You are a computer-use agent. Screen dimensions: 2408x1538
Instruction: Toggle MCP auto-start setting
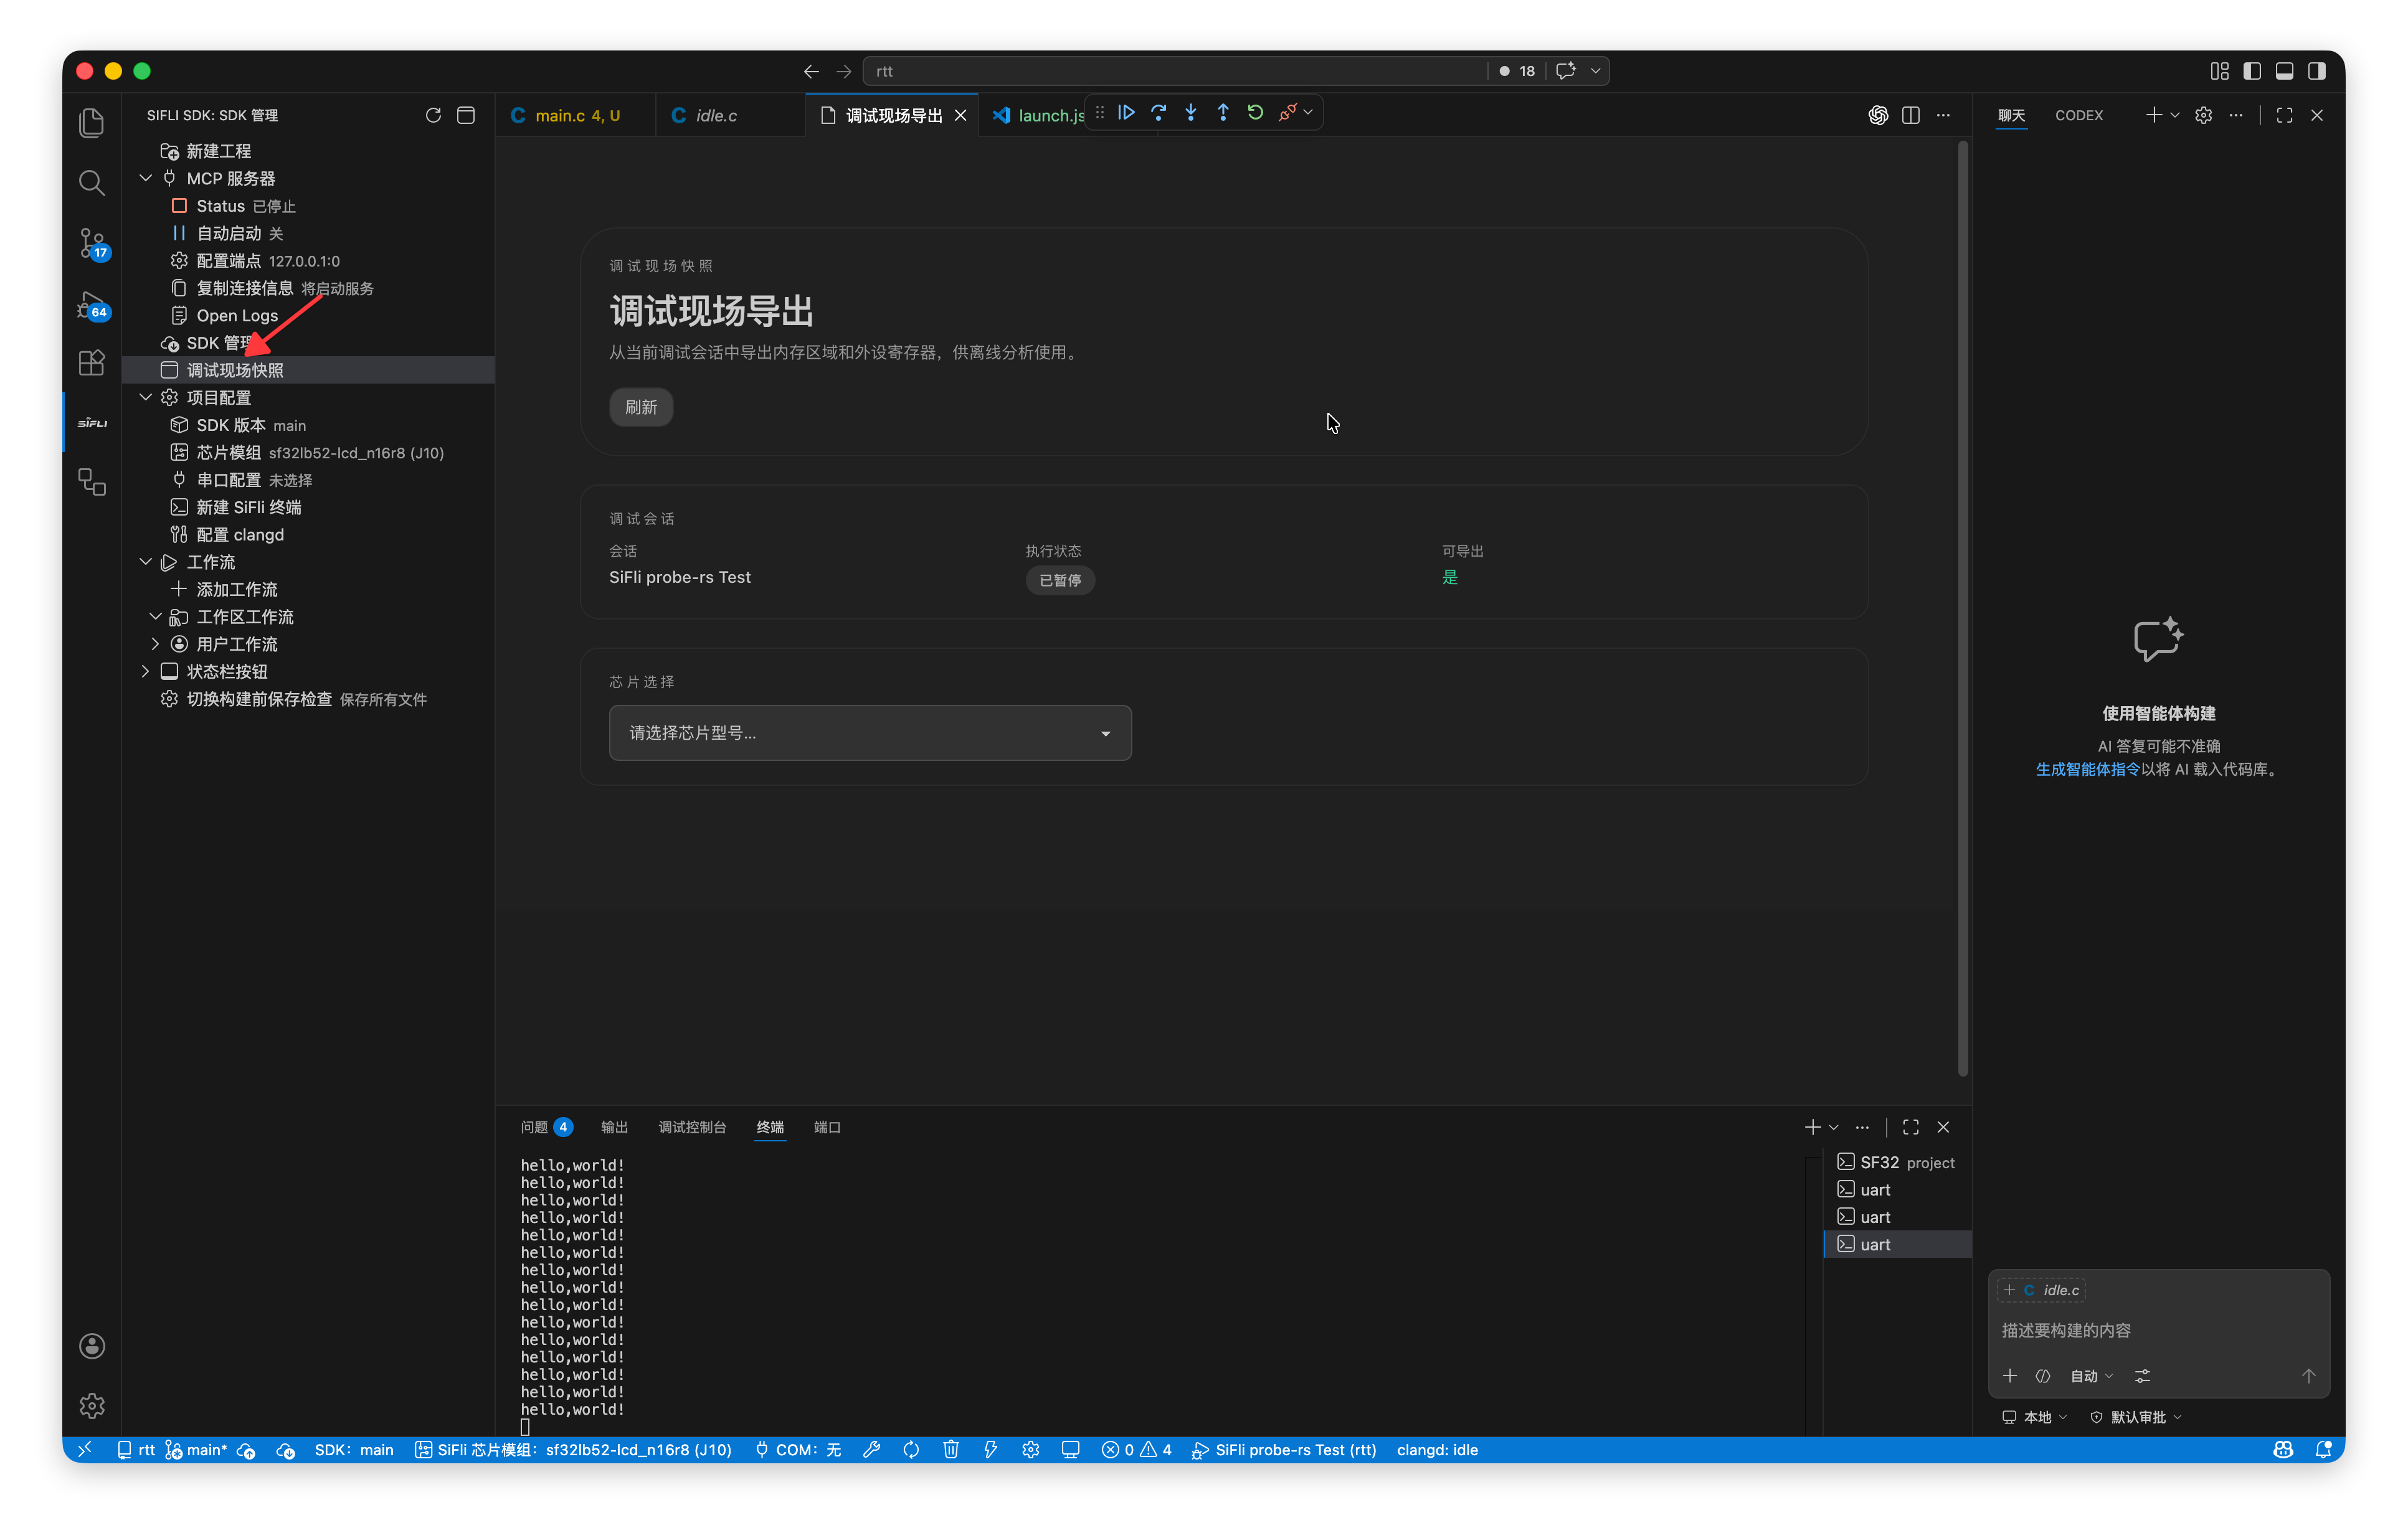(x=230, y=233)
